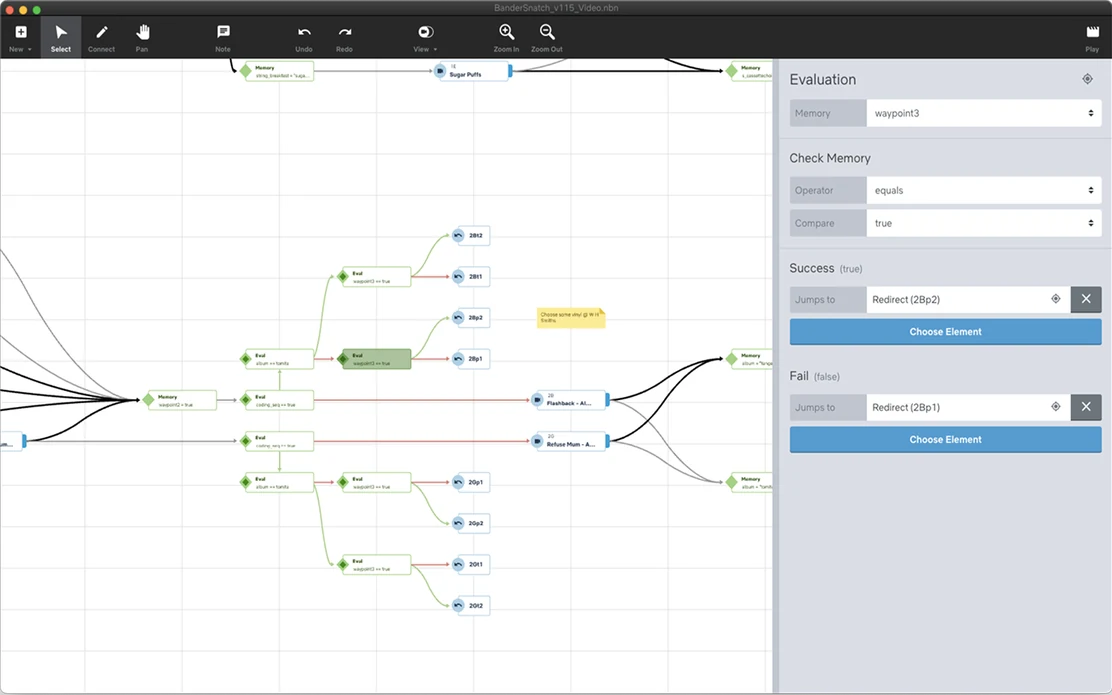Select Memory string_breakfast node at top
1112x695 pixels.
point(277,71)
